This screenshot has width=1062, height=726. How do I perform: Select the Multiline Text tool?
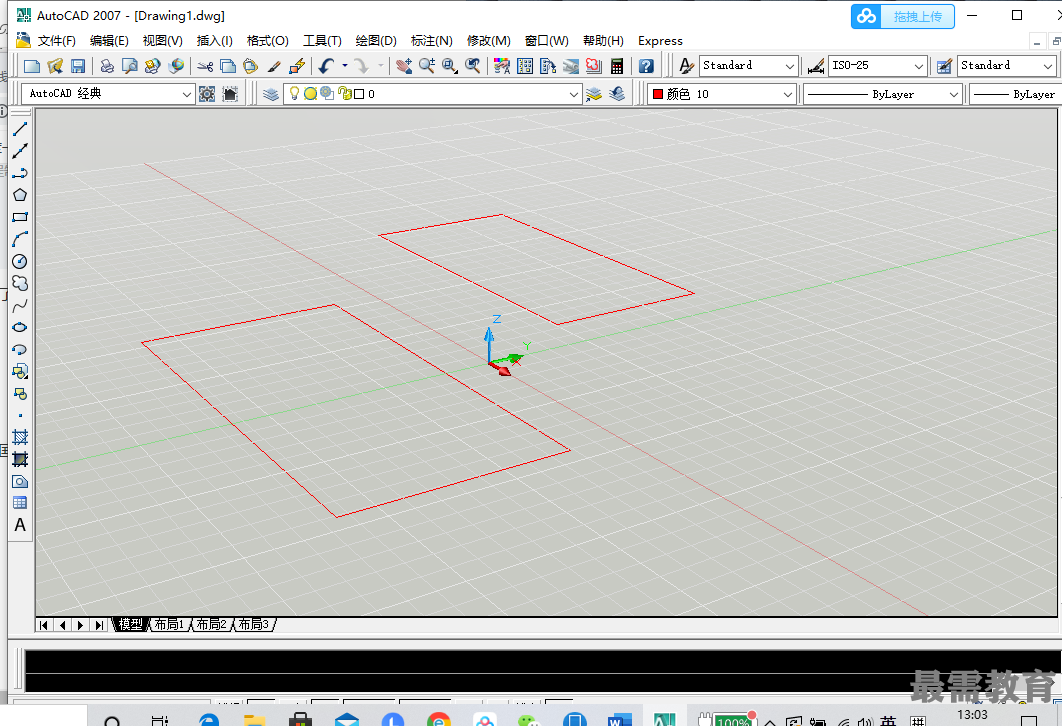point(20,525)
